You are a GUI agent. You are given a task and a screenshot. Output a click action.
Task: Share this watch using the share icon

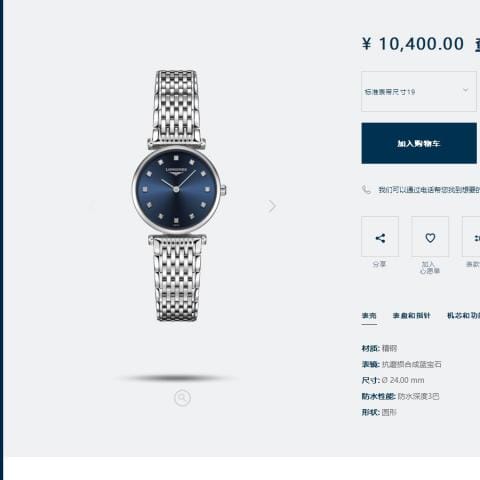(x=380, y=237)
